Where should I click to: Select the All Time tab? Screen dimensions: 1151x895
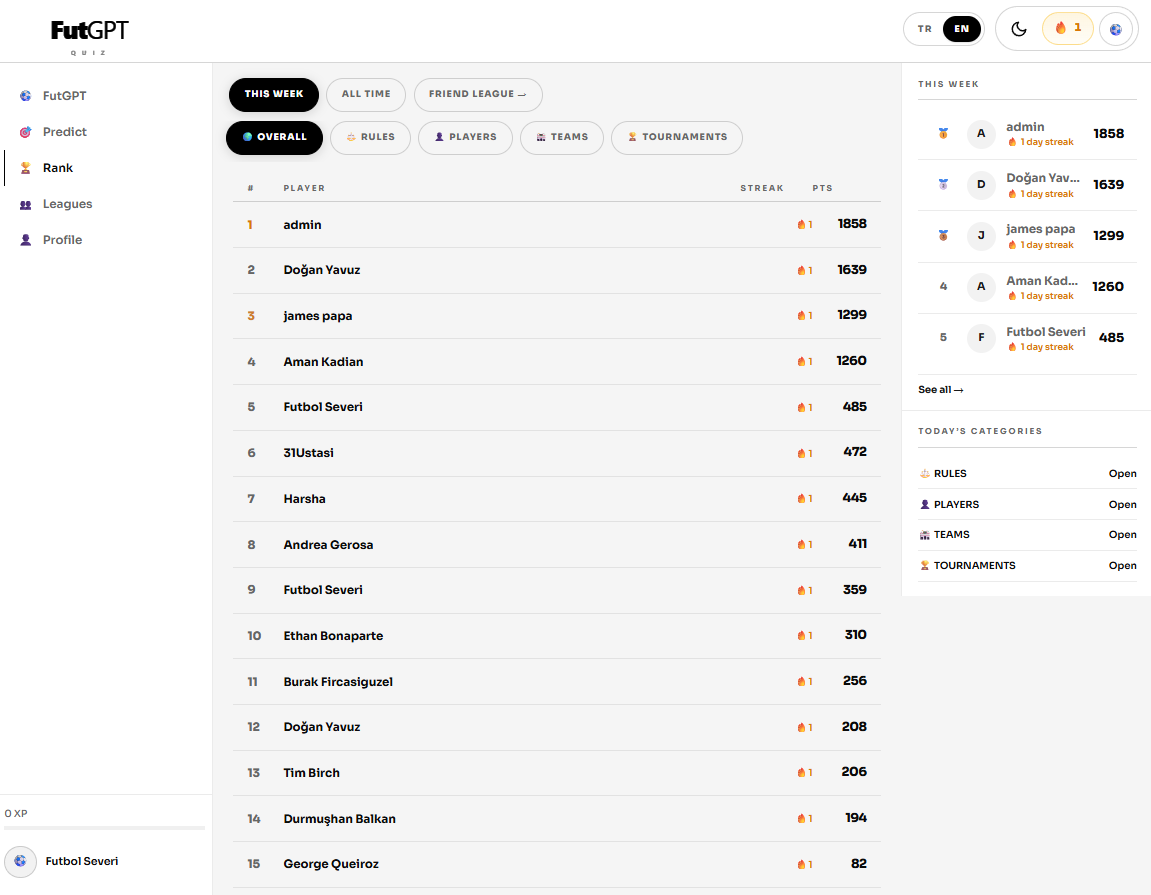tap(366, 94)
